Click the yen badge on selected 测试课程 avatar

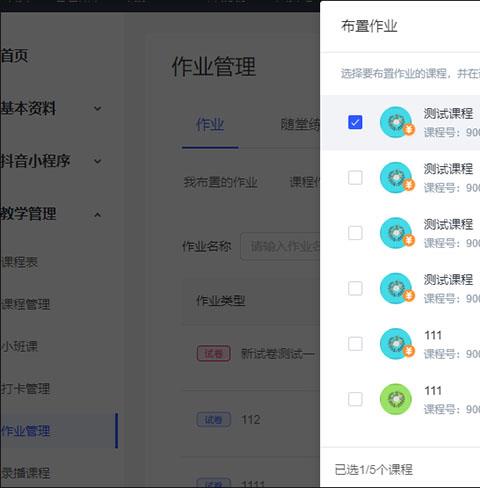(409, 129)
